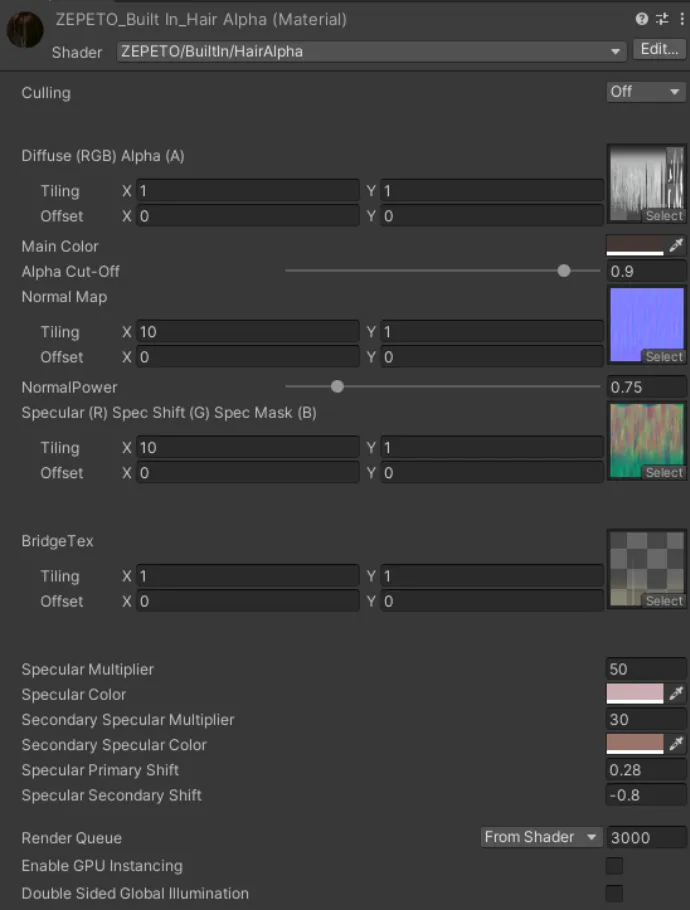Click the Specular texture Offset Y field
This screenshot has height=910, width=690.
[x=492, y=473]
